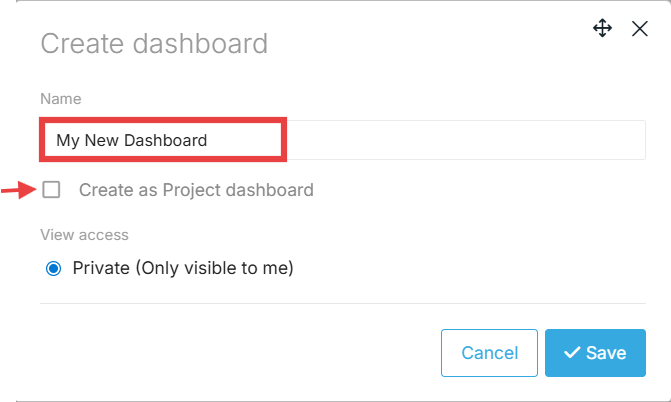Click the 'Name' field label
Image resolution: width=671 pixels, height=402 pixels.
pyautogui.click(x=61, y=99)
